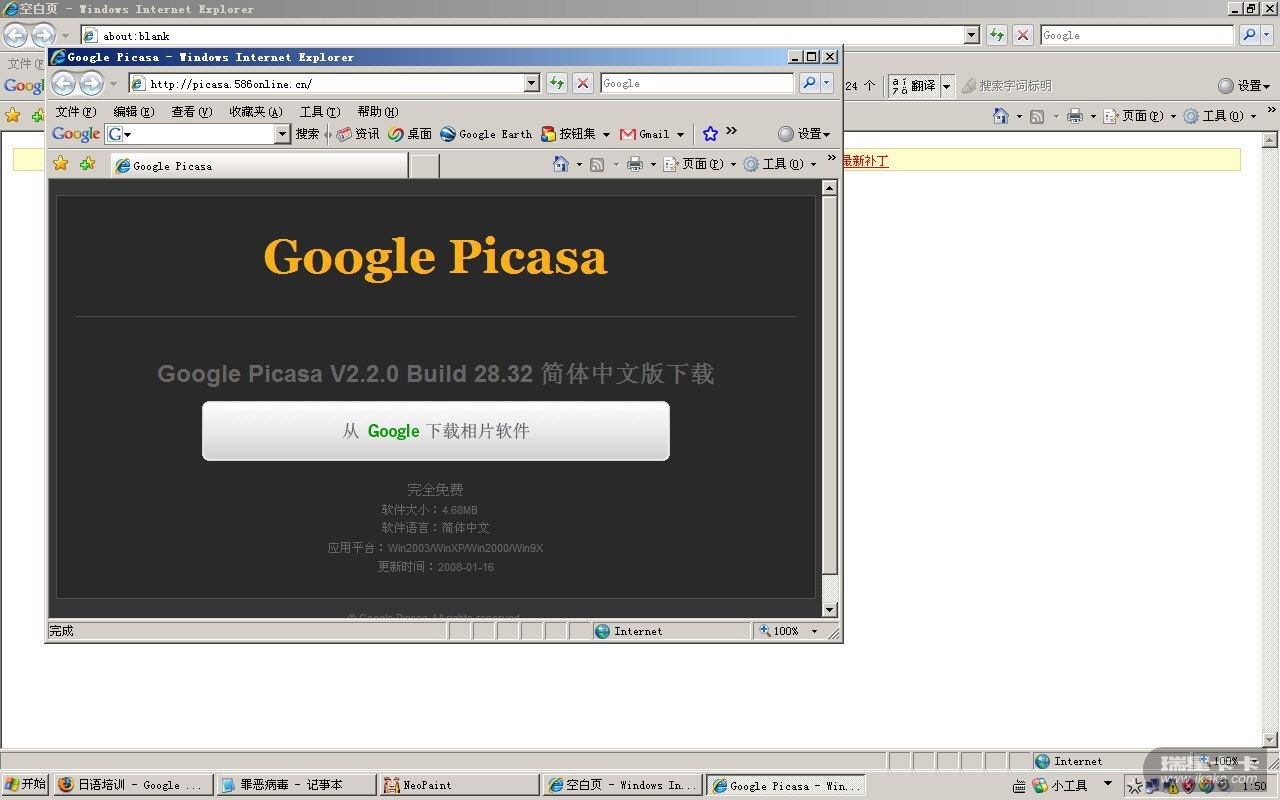This screenshot has width=1280, height=800.
Task: Click the Print icon in Picasa window
Action: coord(634,164)
